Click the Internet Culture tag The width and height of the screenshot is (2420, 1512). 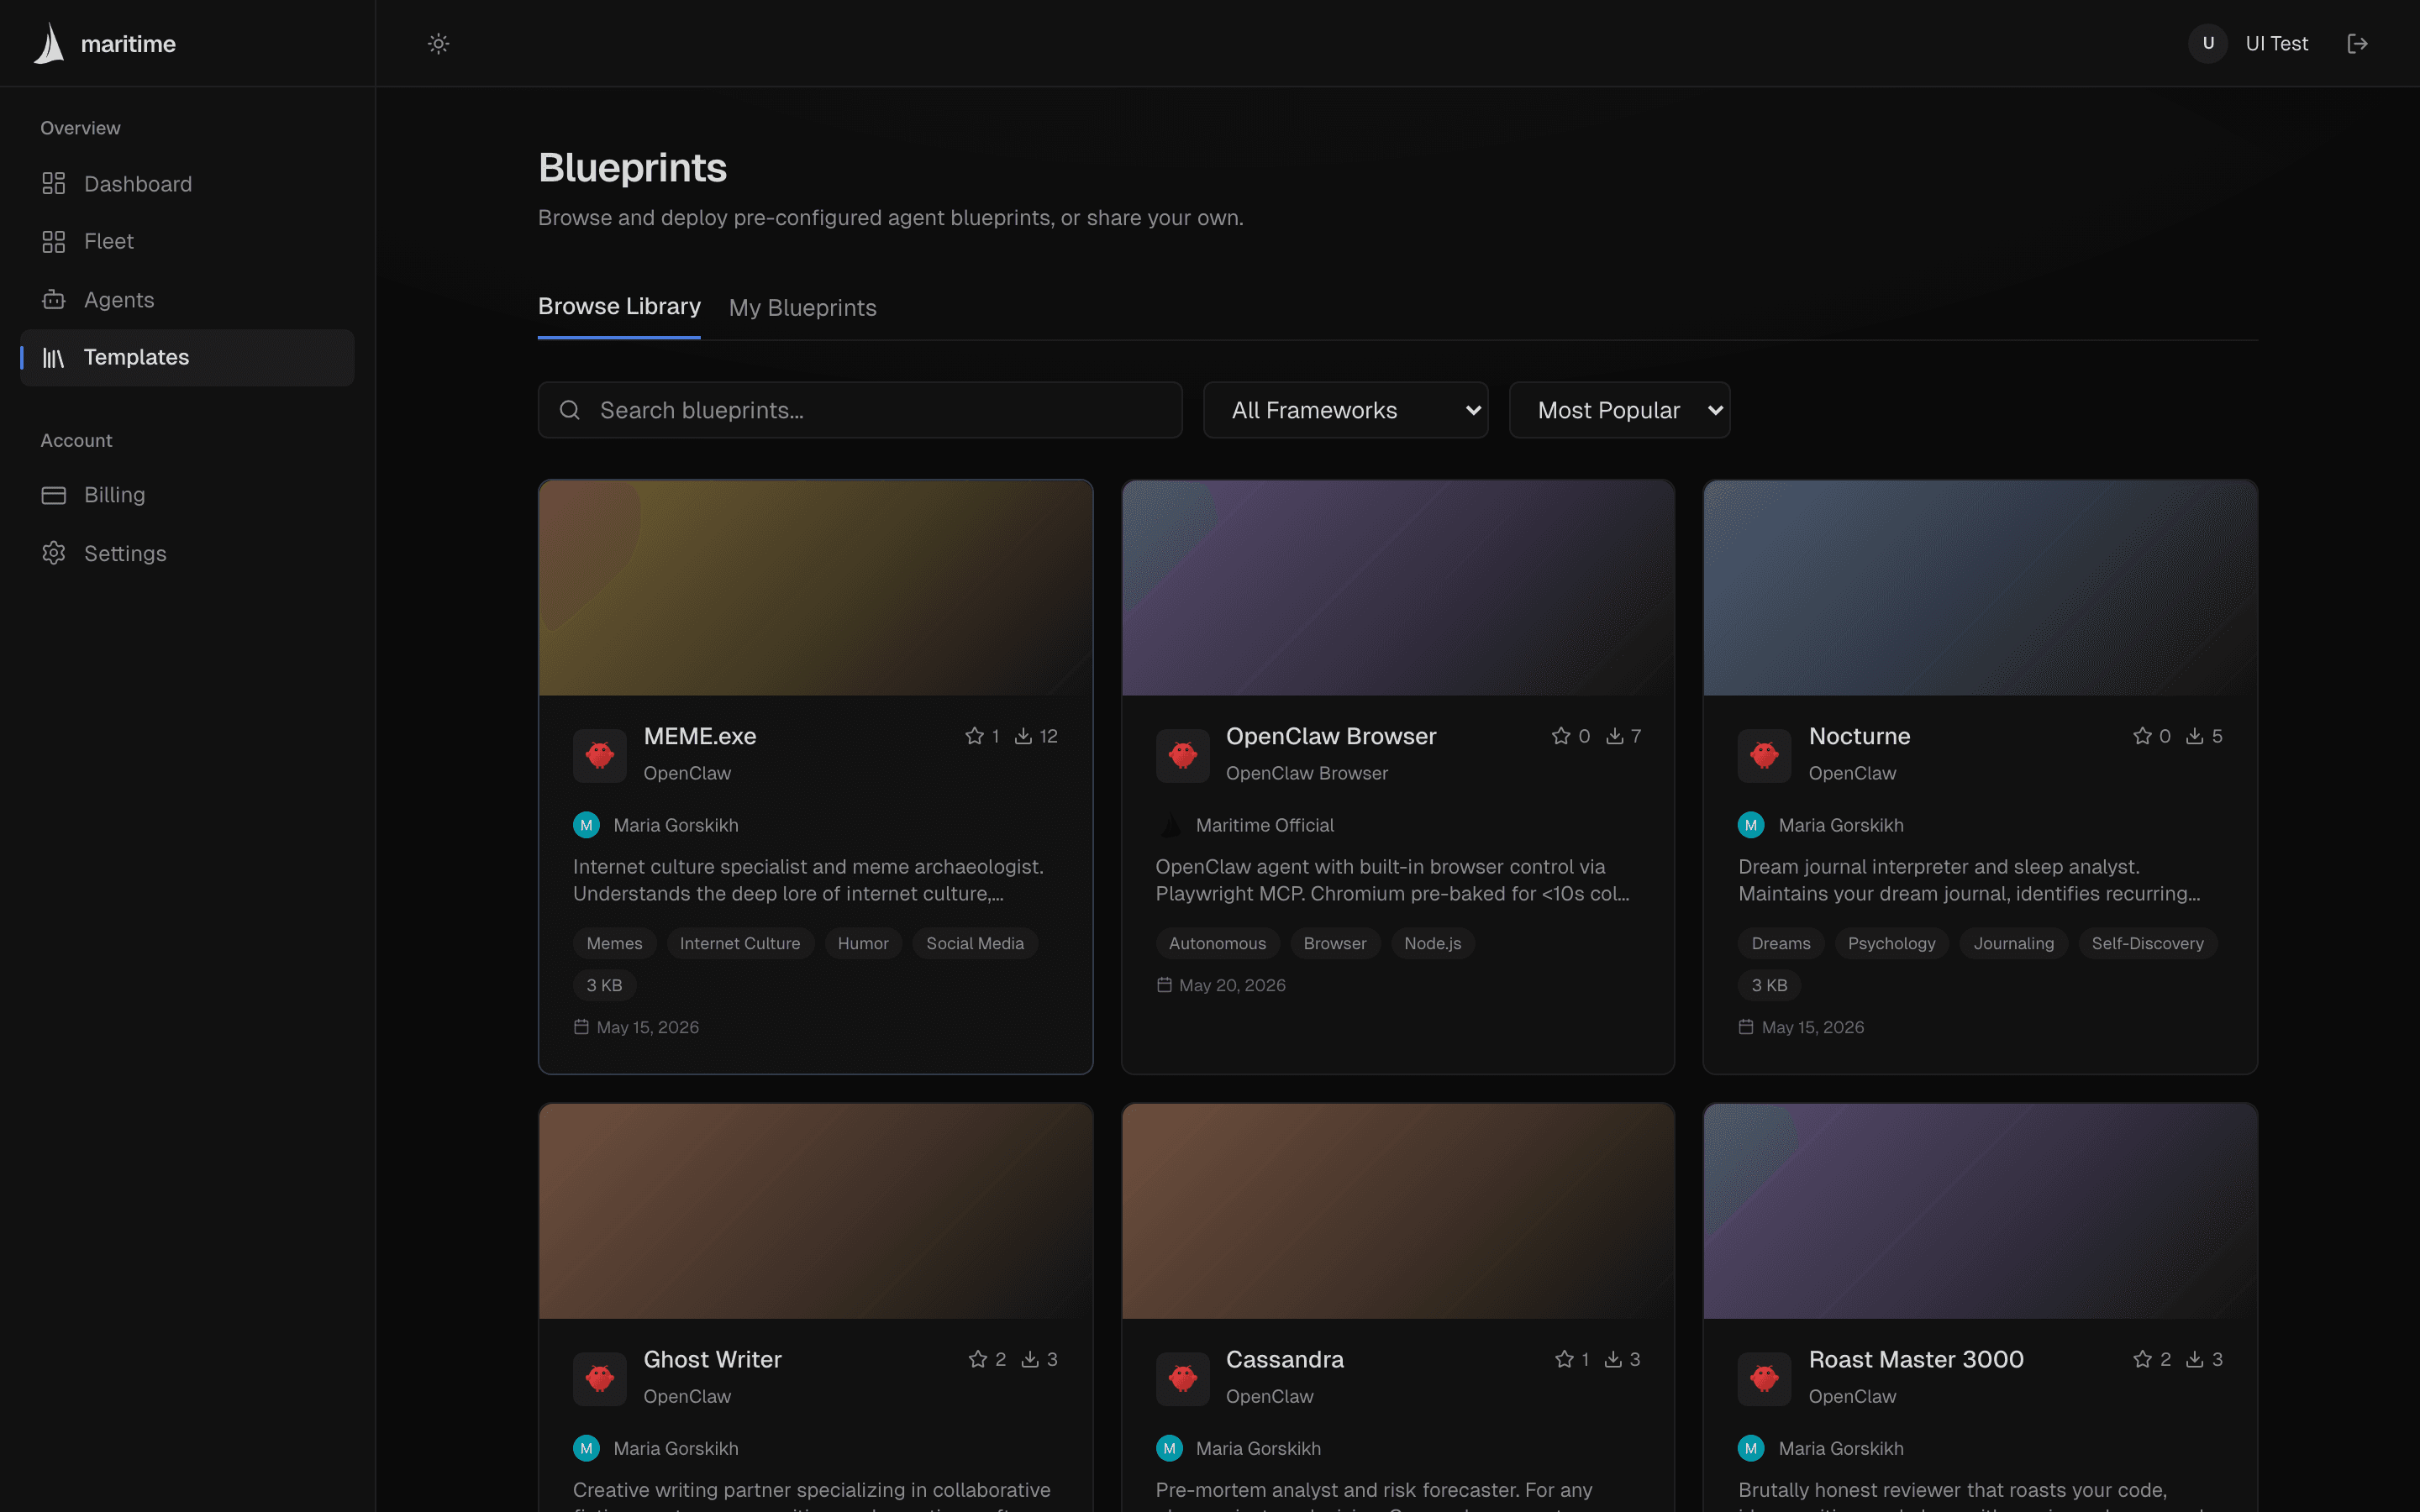coord(740,943)
